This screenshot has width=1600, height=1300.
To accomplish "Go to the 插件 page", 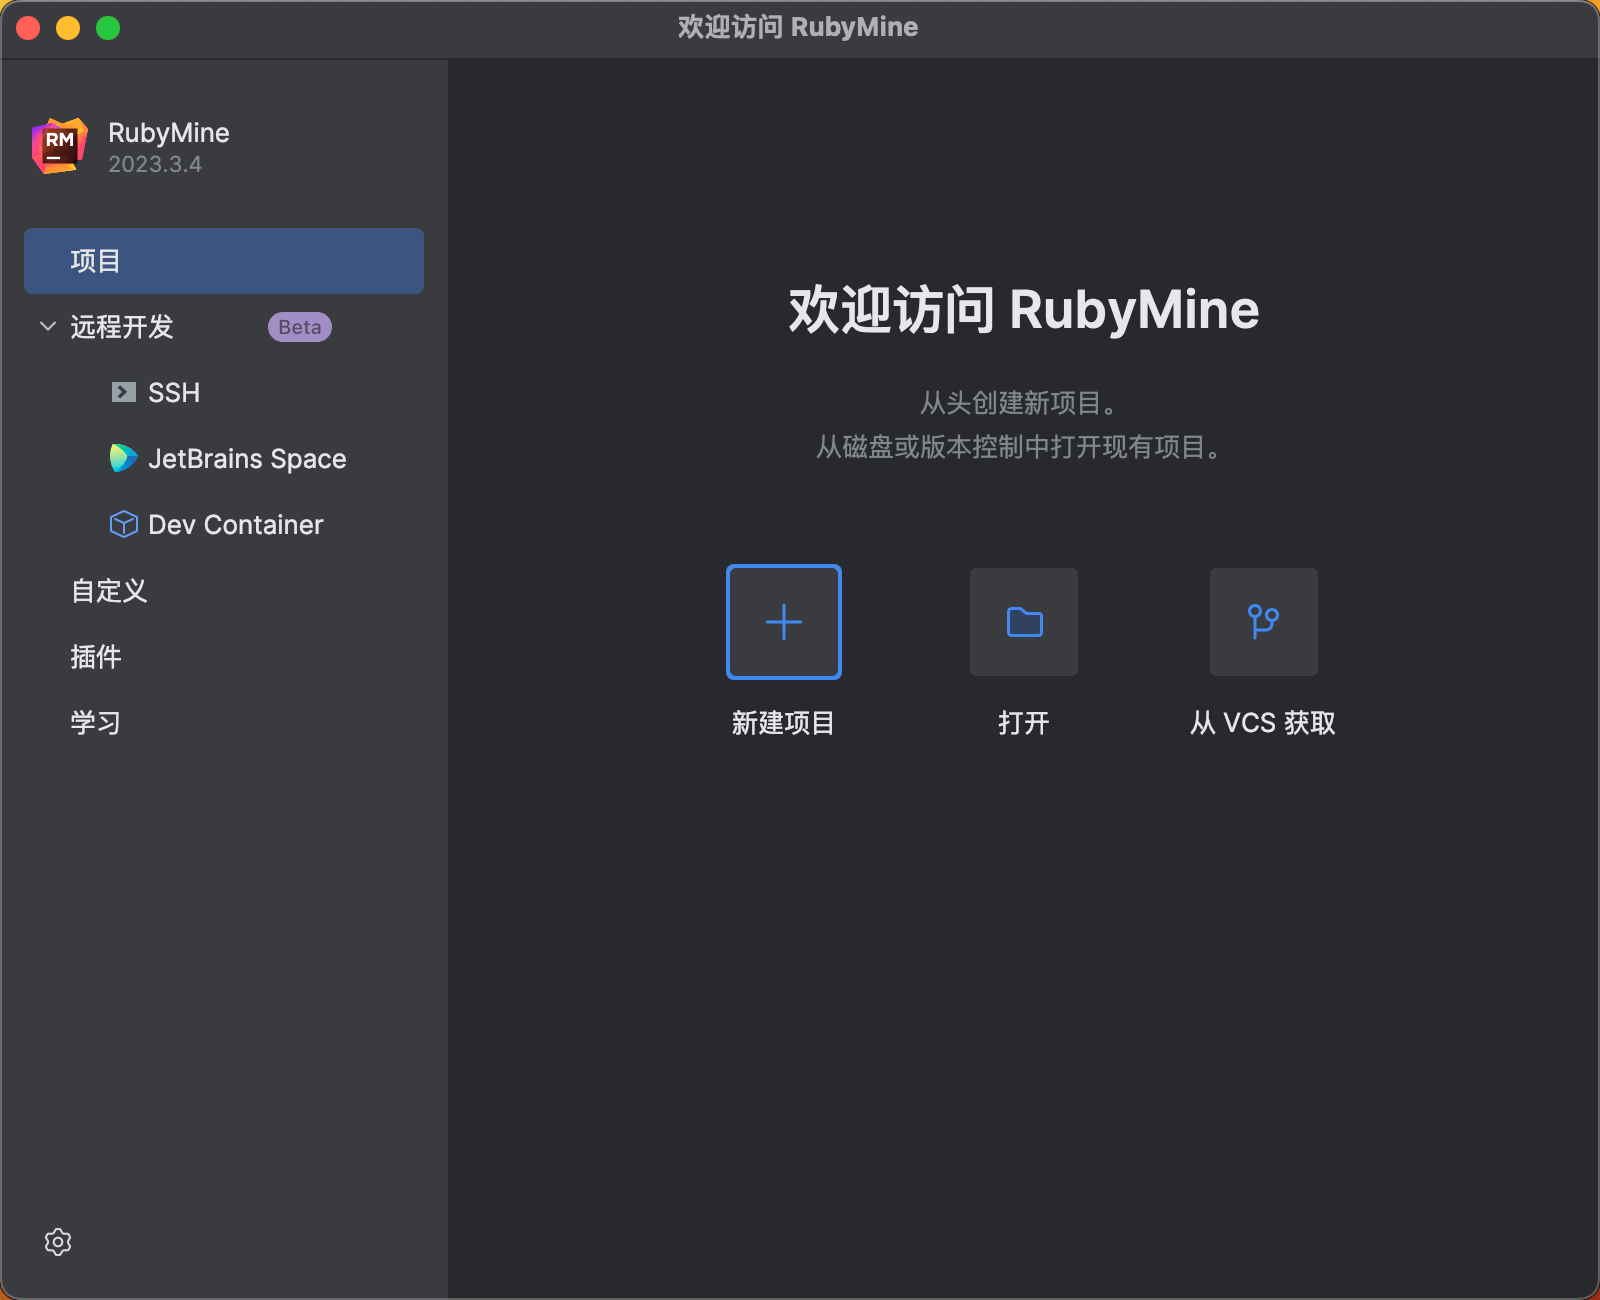I will click(96, 657).
